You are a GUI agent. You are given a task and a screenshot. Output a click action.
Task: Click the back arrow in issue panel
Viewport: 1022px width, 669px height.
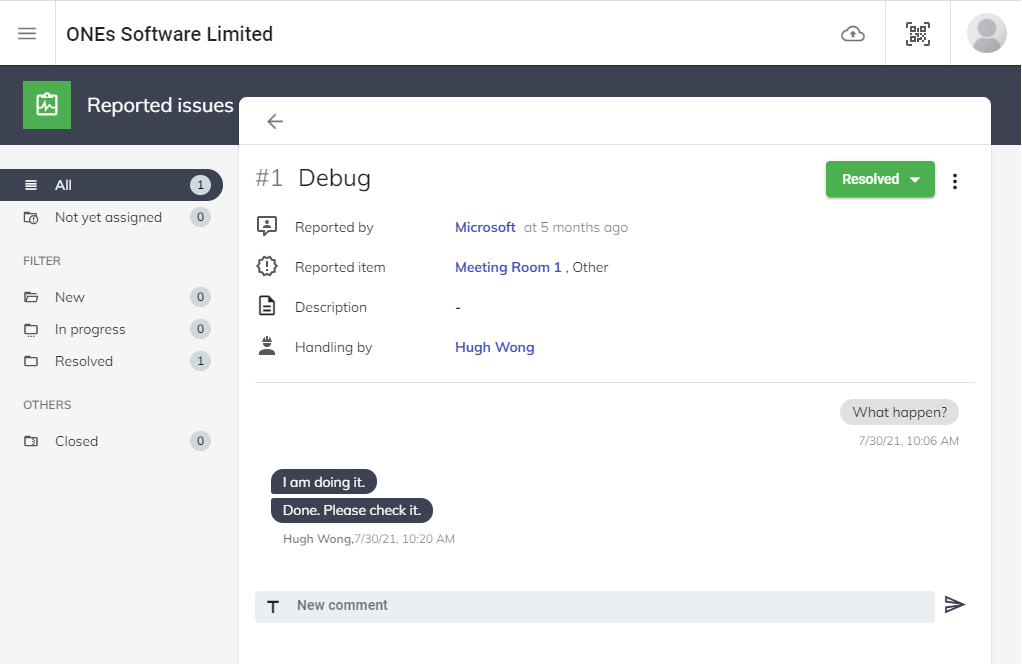(x=275, y=121)
